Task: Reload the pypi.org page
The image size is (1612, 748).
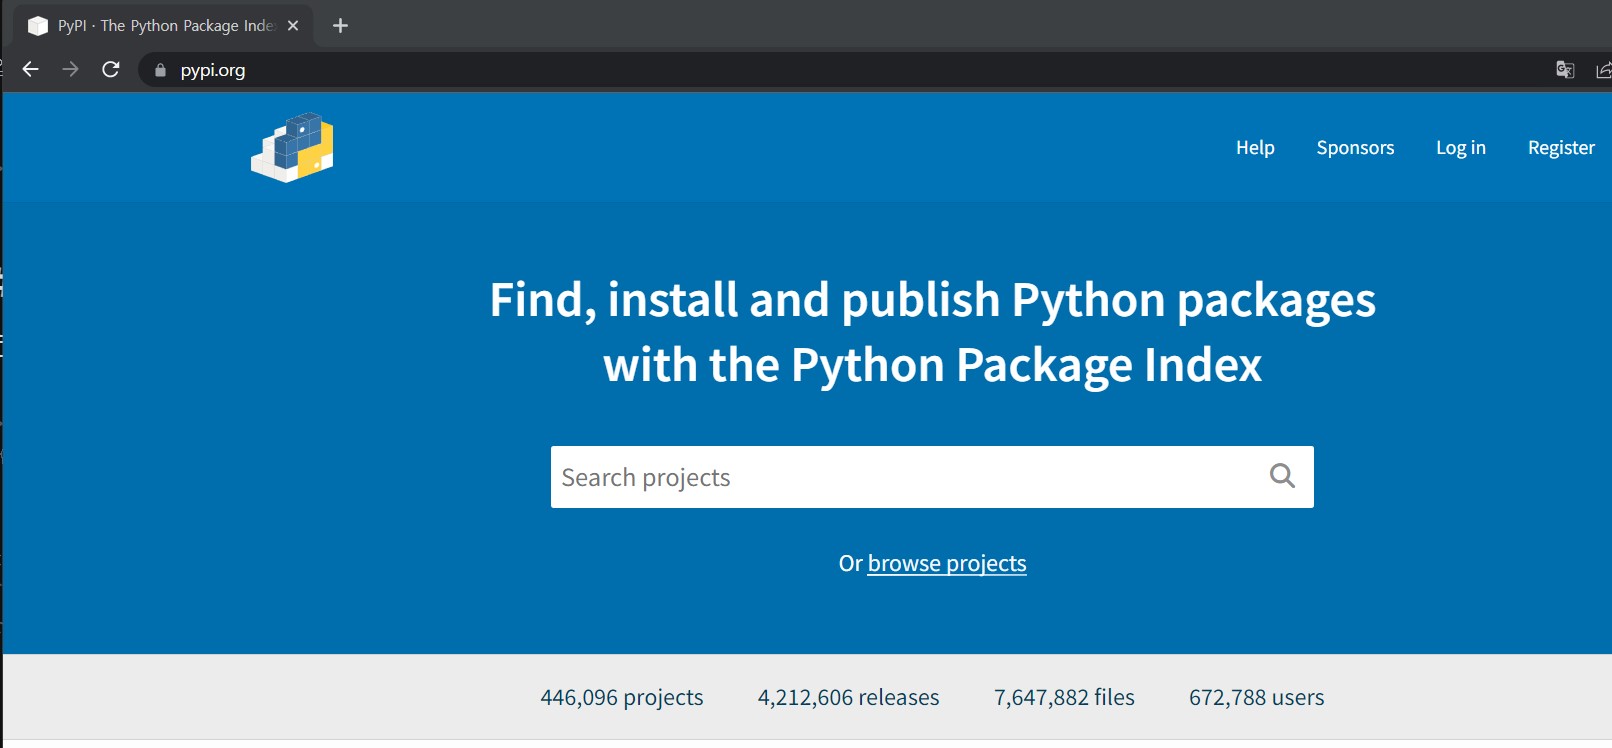Action: point(111,69)
